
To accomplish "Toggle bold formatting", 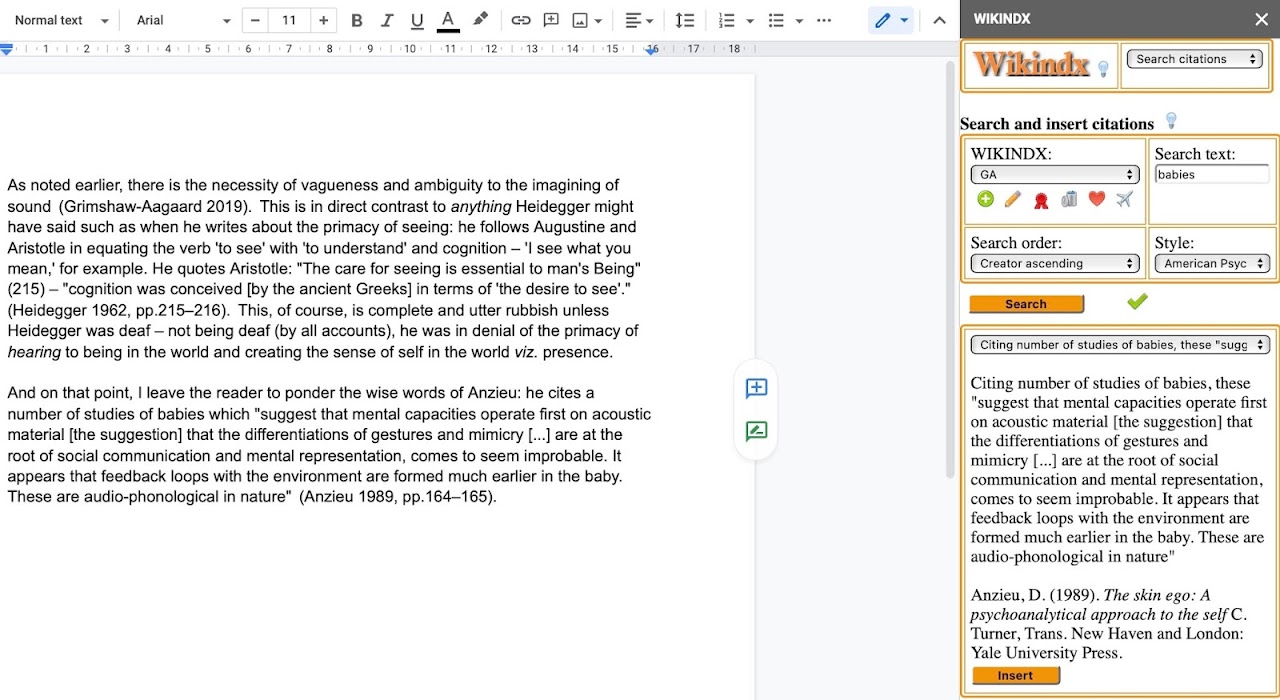I will pos(356,20).
